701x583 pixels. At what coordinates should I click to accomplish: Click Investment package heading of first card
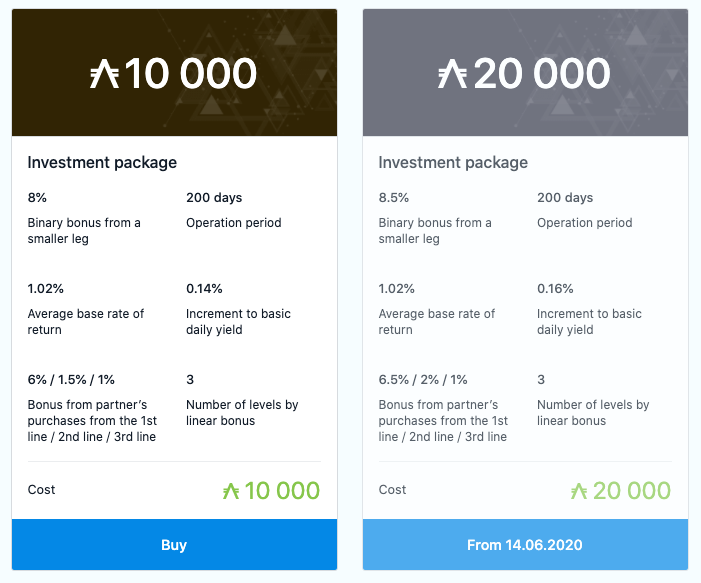(102, 163)
